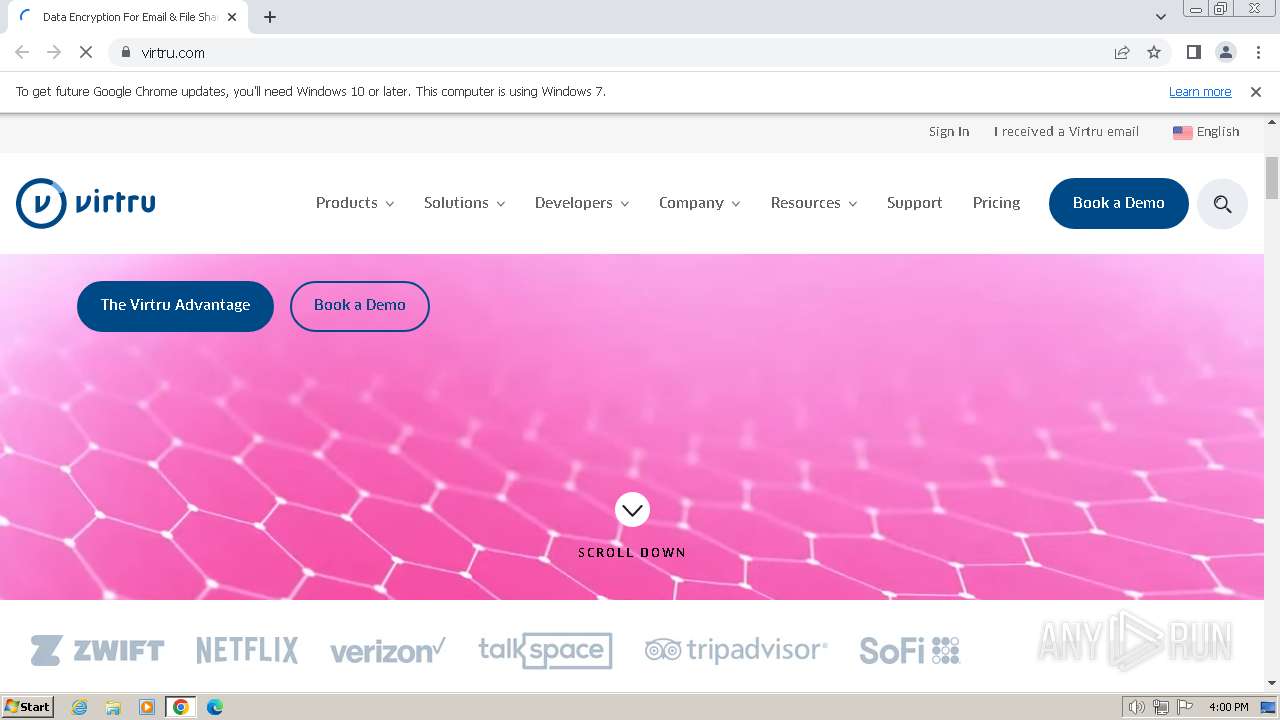The image size is (1280, 720).
Task: Bookmark this tab with star icon
Action: click(x=1154, y=52)
